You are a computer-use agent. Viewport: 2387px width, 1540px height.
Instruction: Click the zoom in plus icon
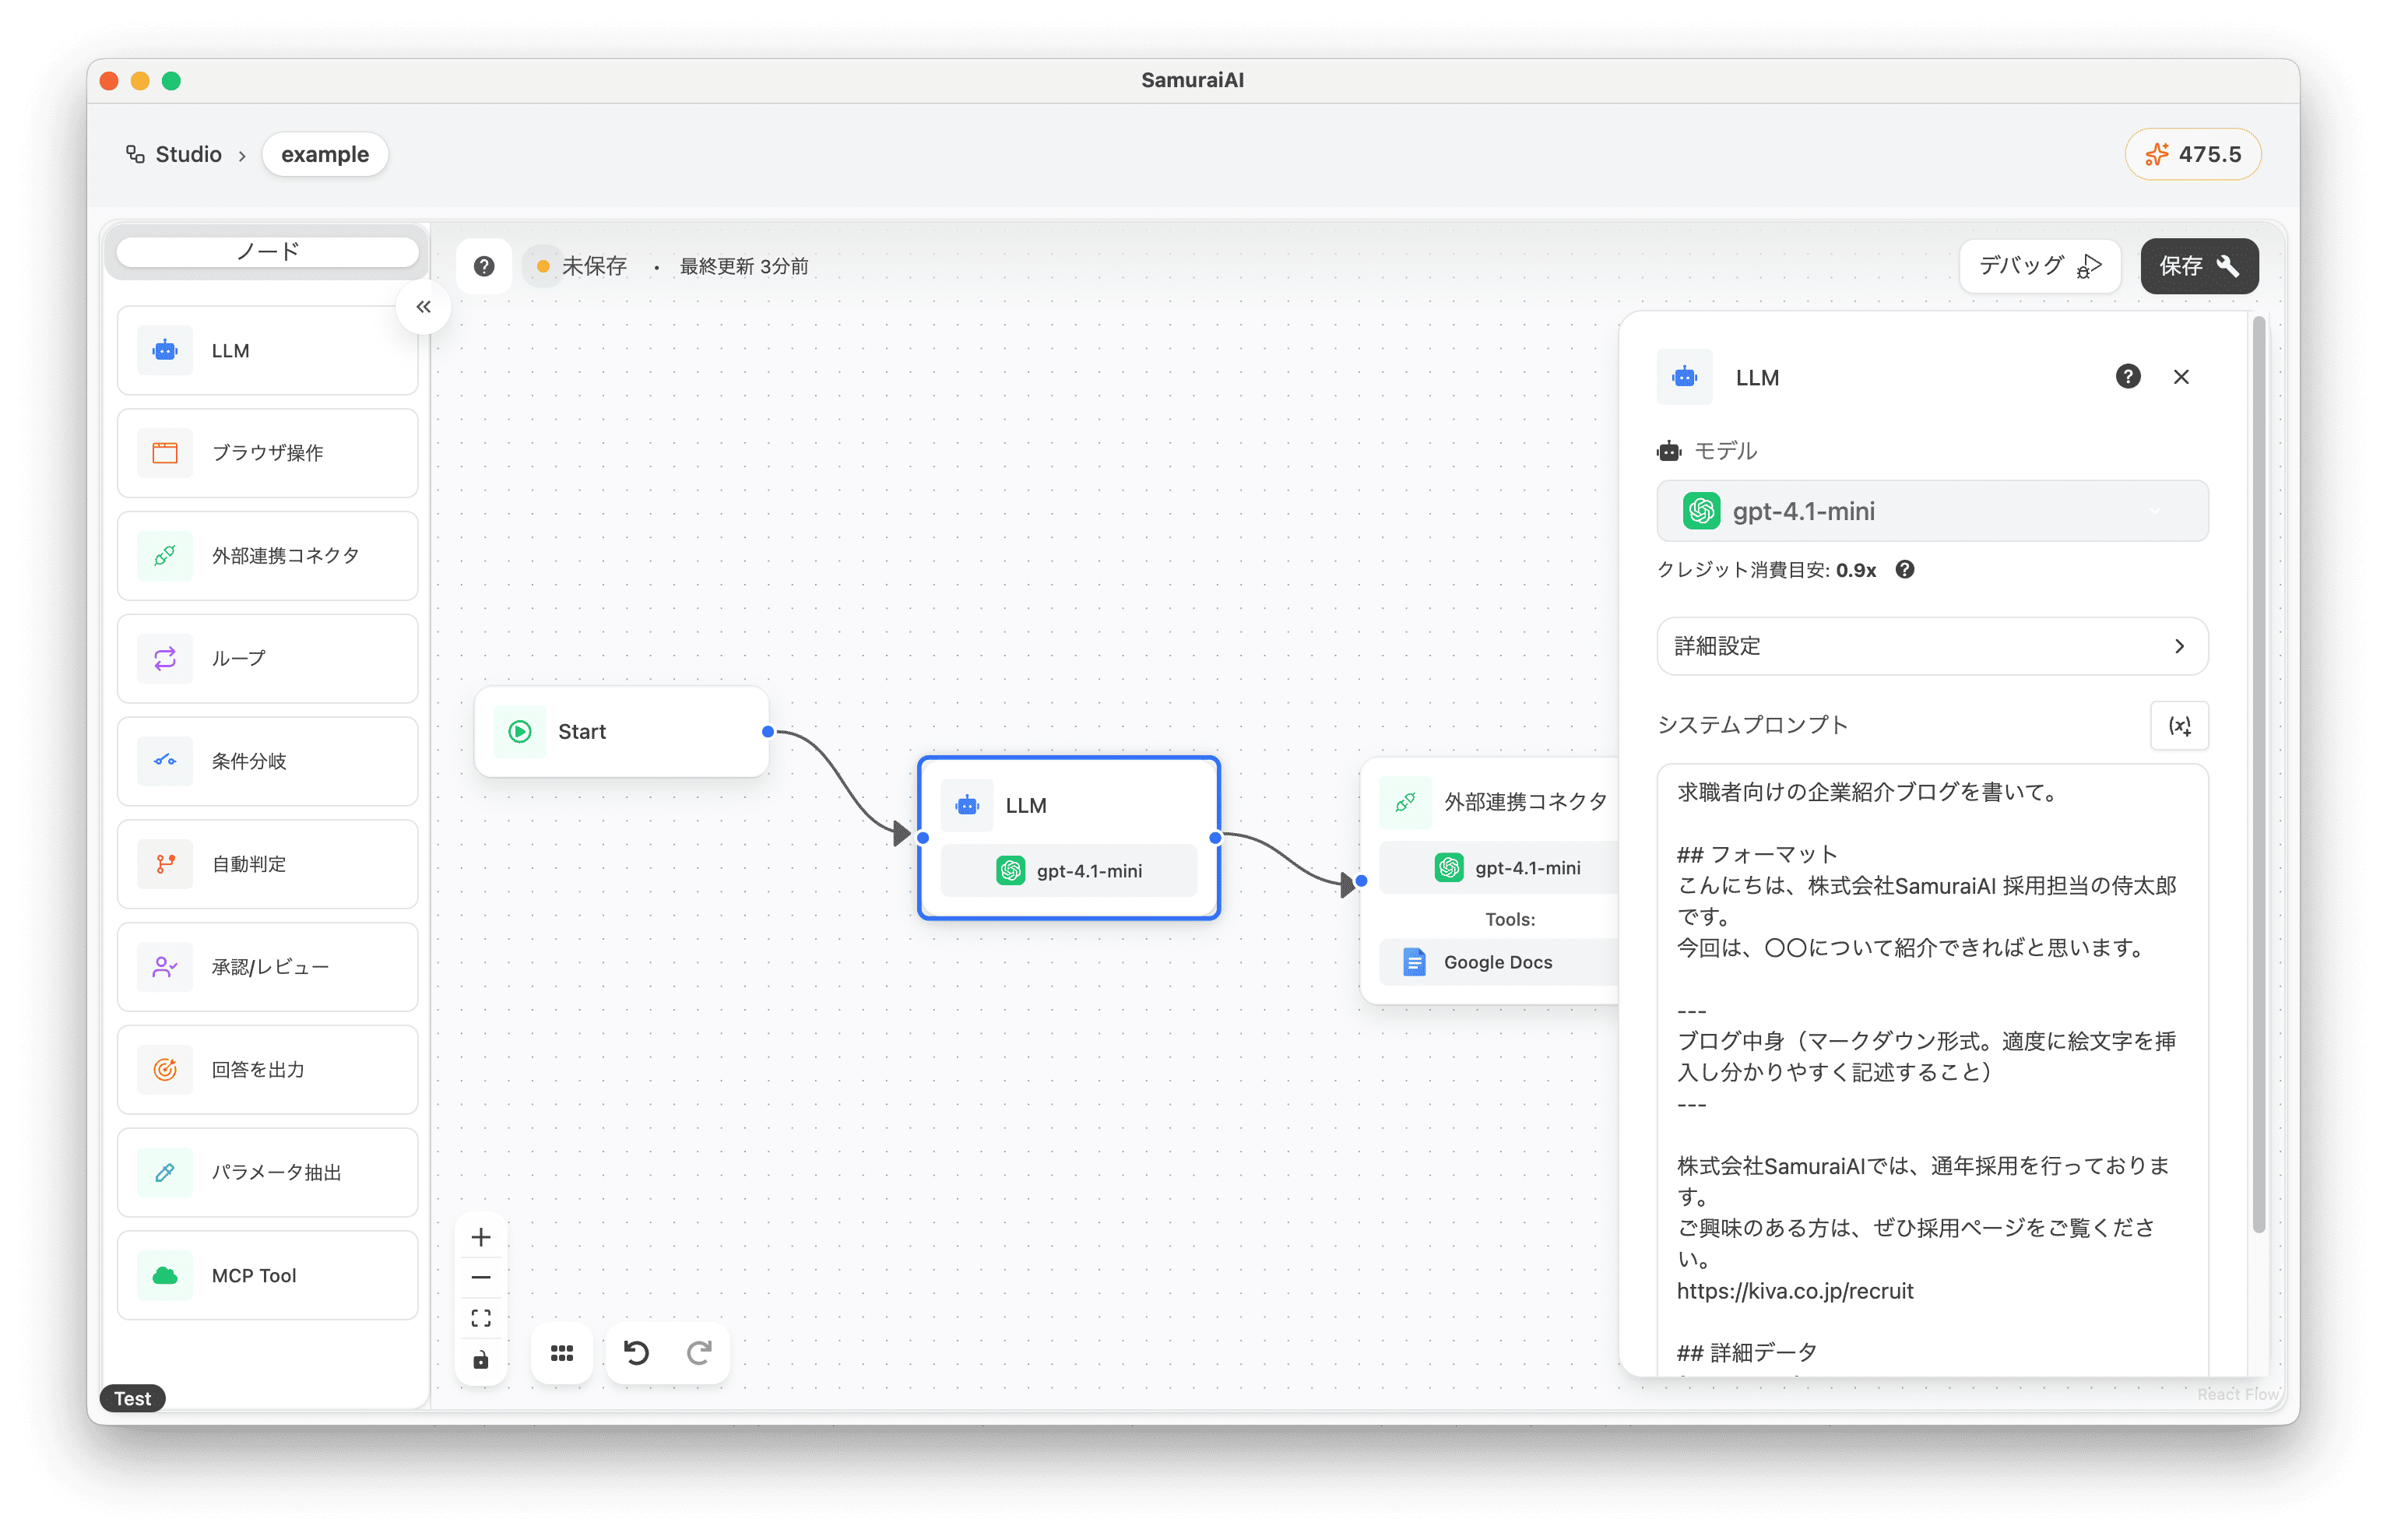pos(481,1237)
